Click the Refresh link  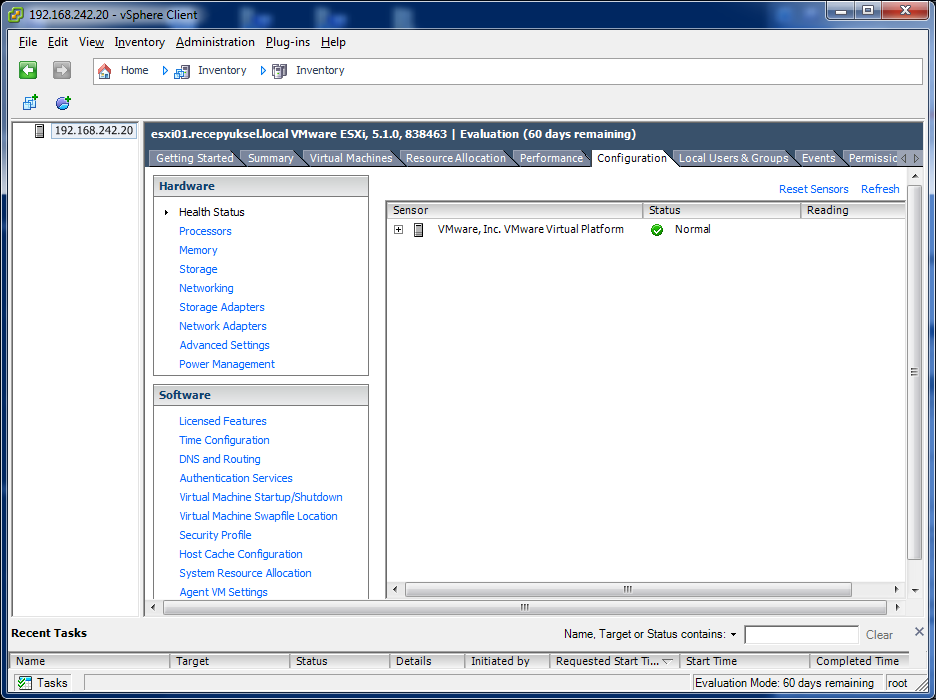880,189
